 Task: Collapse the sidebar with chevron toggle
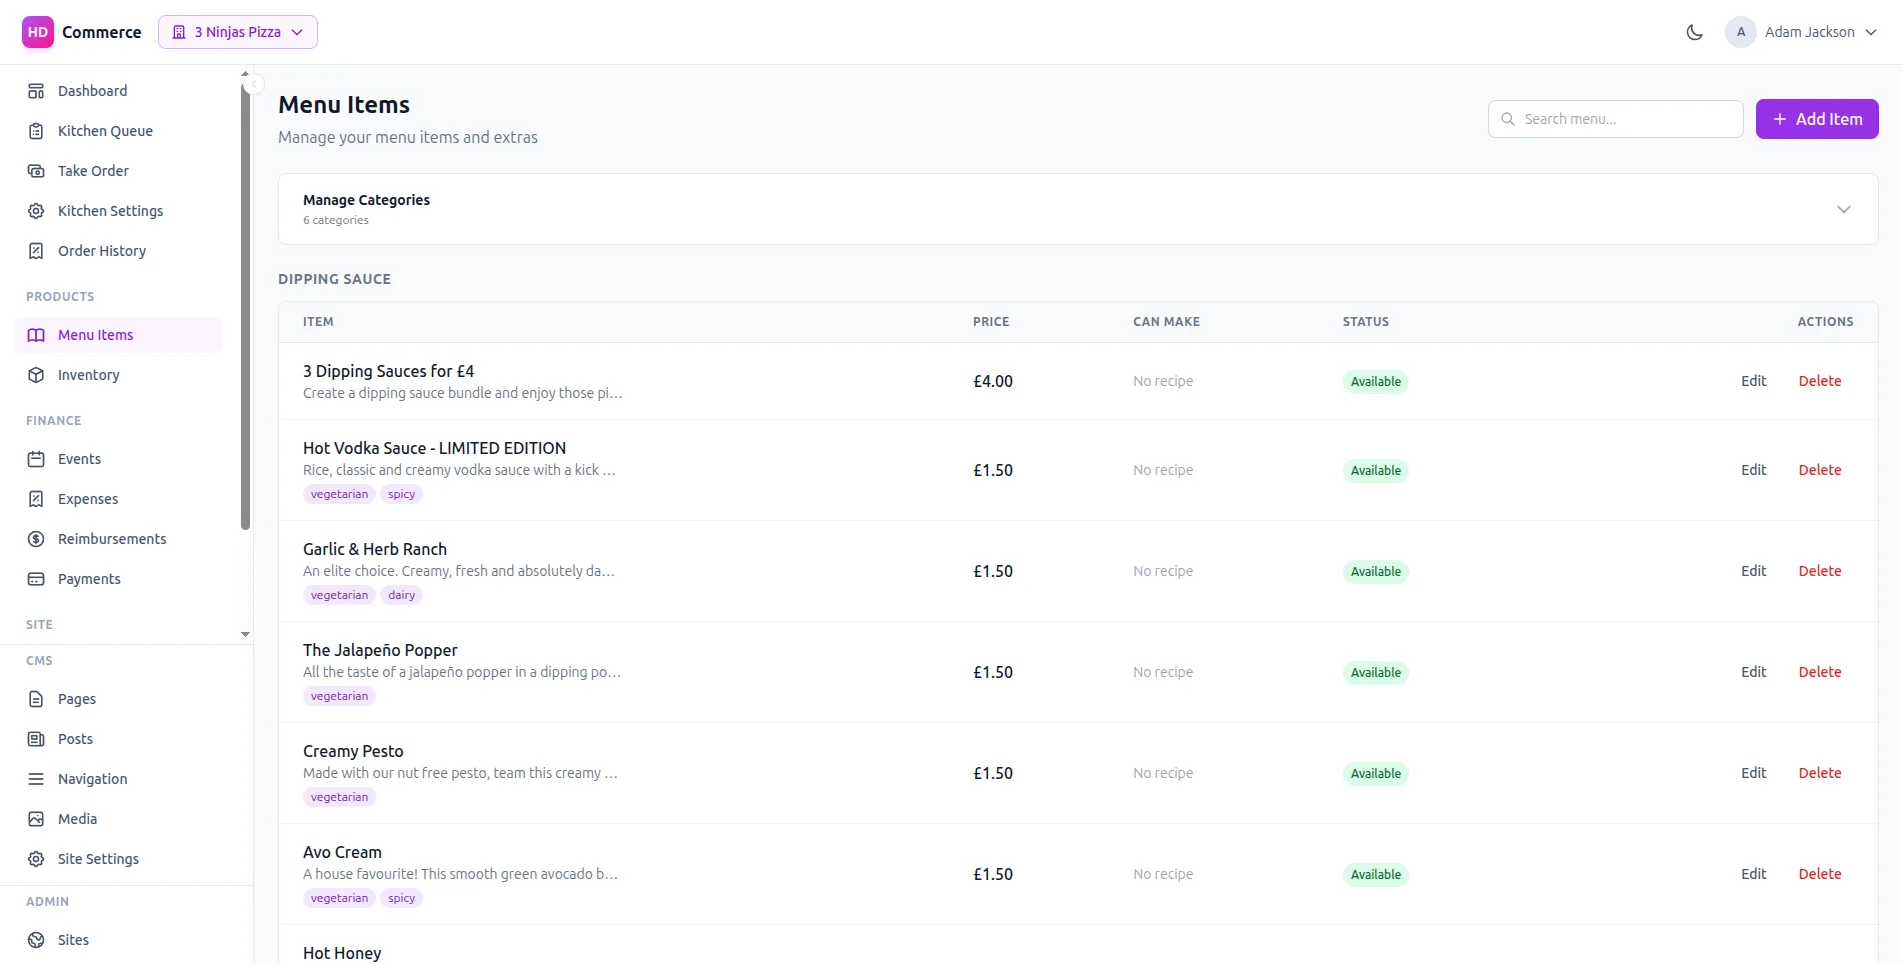click(254, 84)
